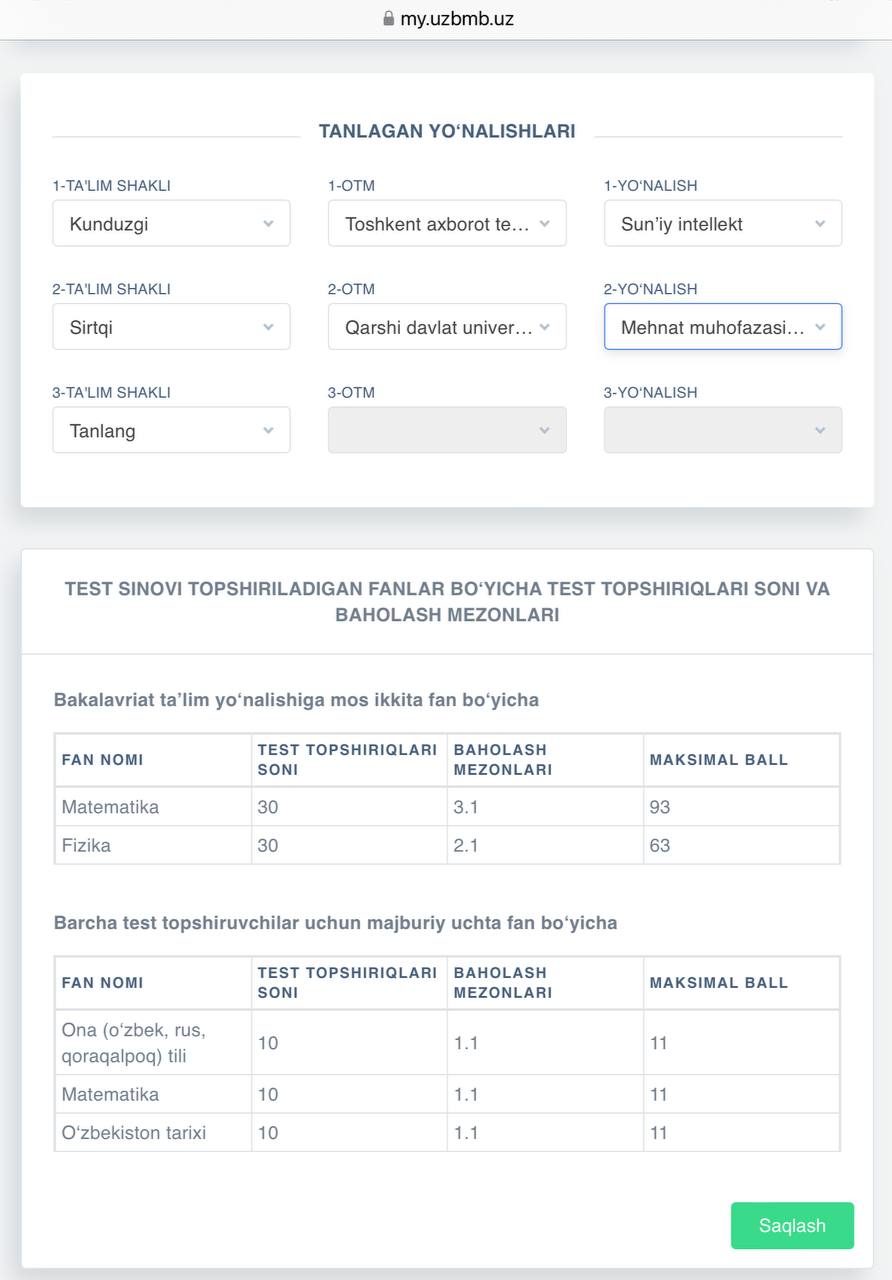
Task: Open the 1-OTM dropdown showing Toshkent axborot
Action: pos(447,224)
